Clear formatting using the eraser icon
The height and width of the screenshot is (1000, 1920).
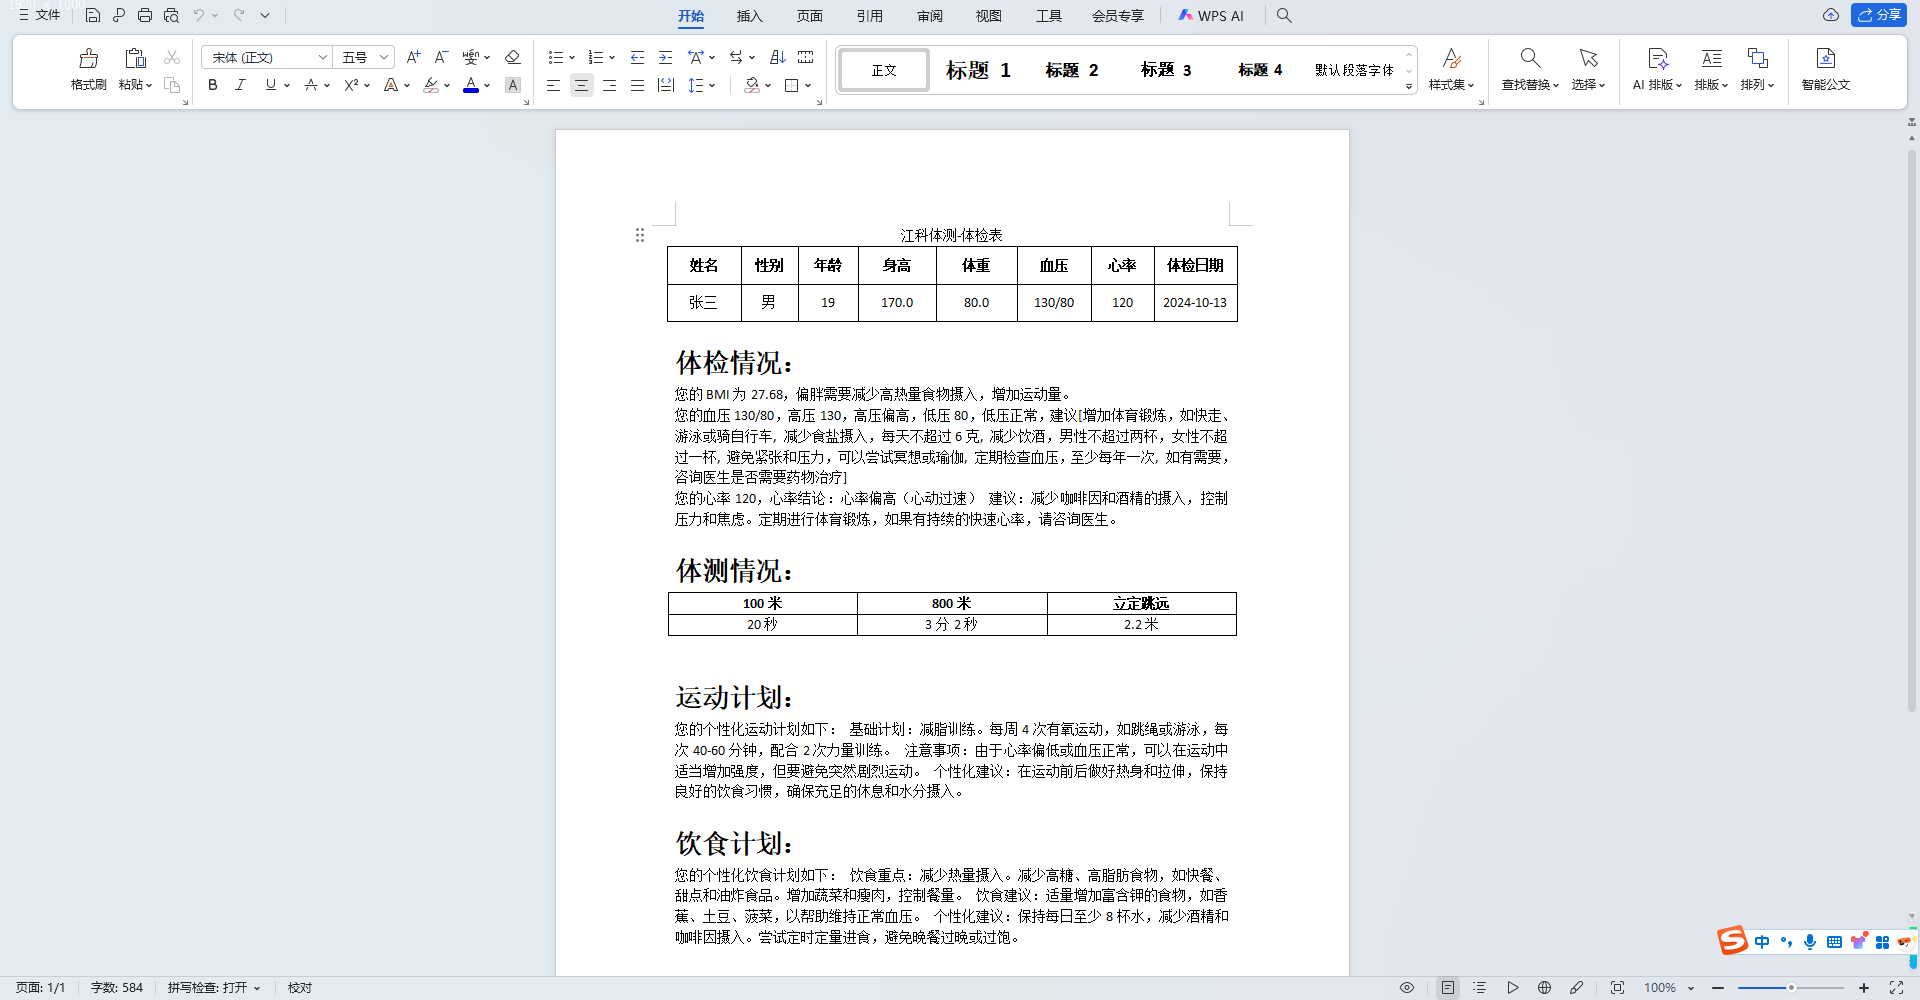512,57
